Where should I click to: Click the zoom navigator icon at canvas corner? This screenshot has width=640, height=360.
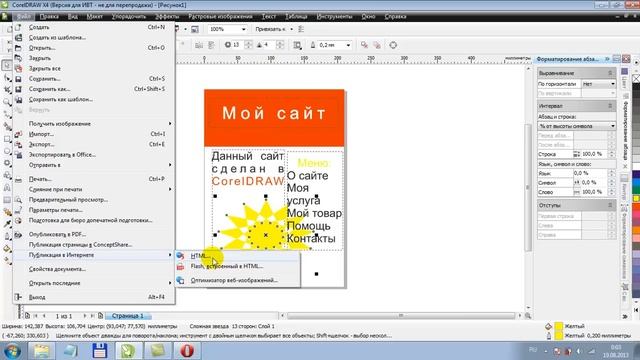[528, 316]
